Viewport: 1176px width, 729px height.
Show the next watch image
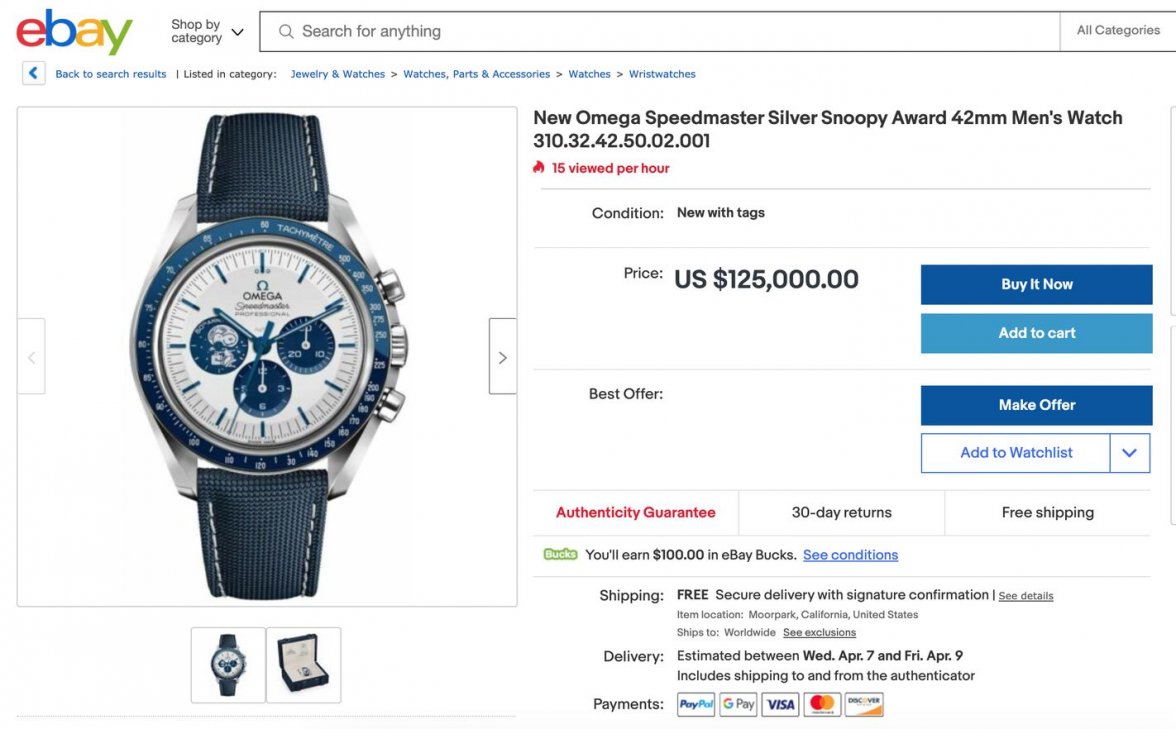(x=502, y=357)
